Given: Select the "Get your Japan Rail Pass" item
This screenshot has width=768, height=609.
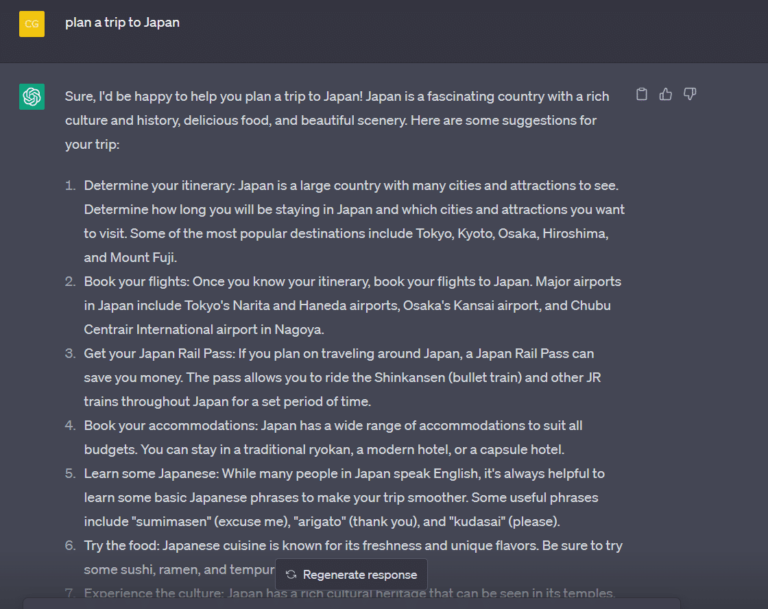Looking at the screenshot, I should [x=333, y=377].
